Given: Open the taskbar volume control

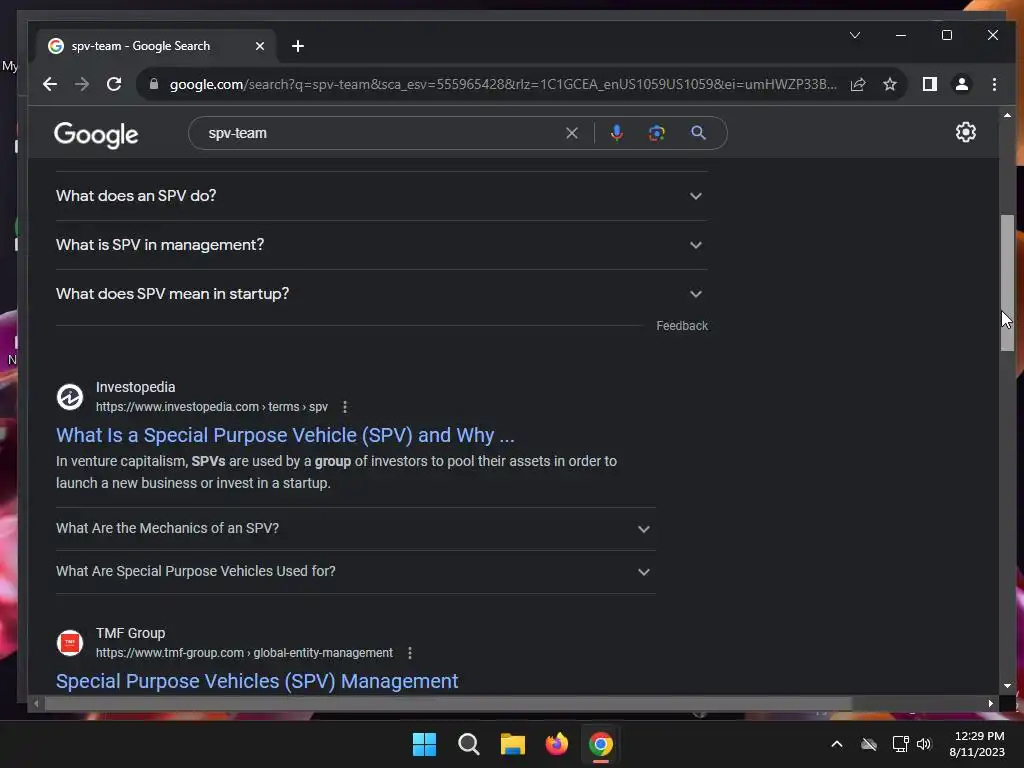Looking at the screenshot, I should click(924, 744).
